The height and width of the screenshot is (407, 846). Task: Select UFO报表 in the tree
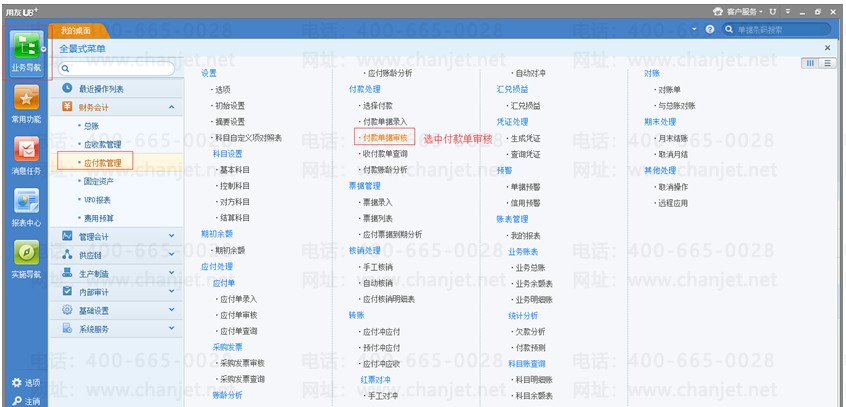tap(97, 200)
